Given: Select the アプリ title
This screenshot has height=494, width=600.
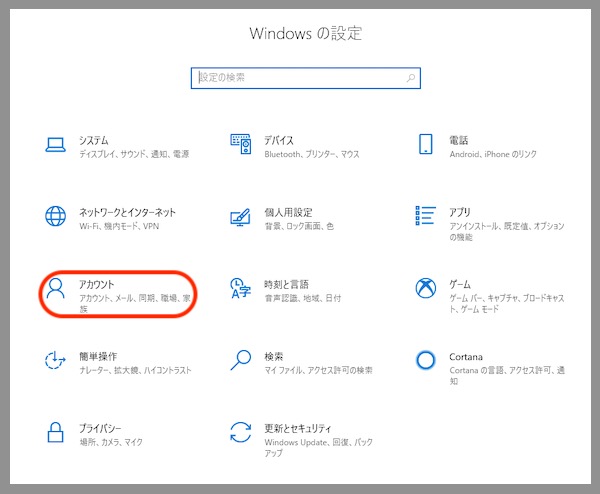Looking at the screenshot, I should click(460, 212).
